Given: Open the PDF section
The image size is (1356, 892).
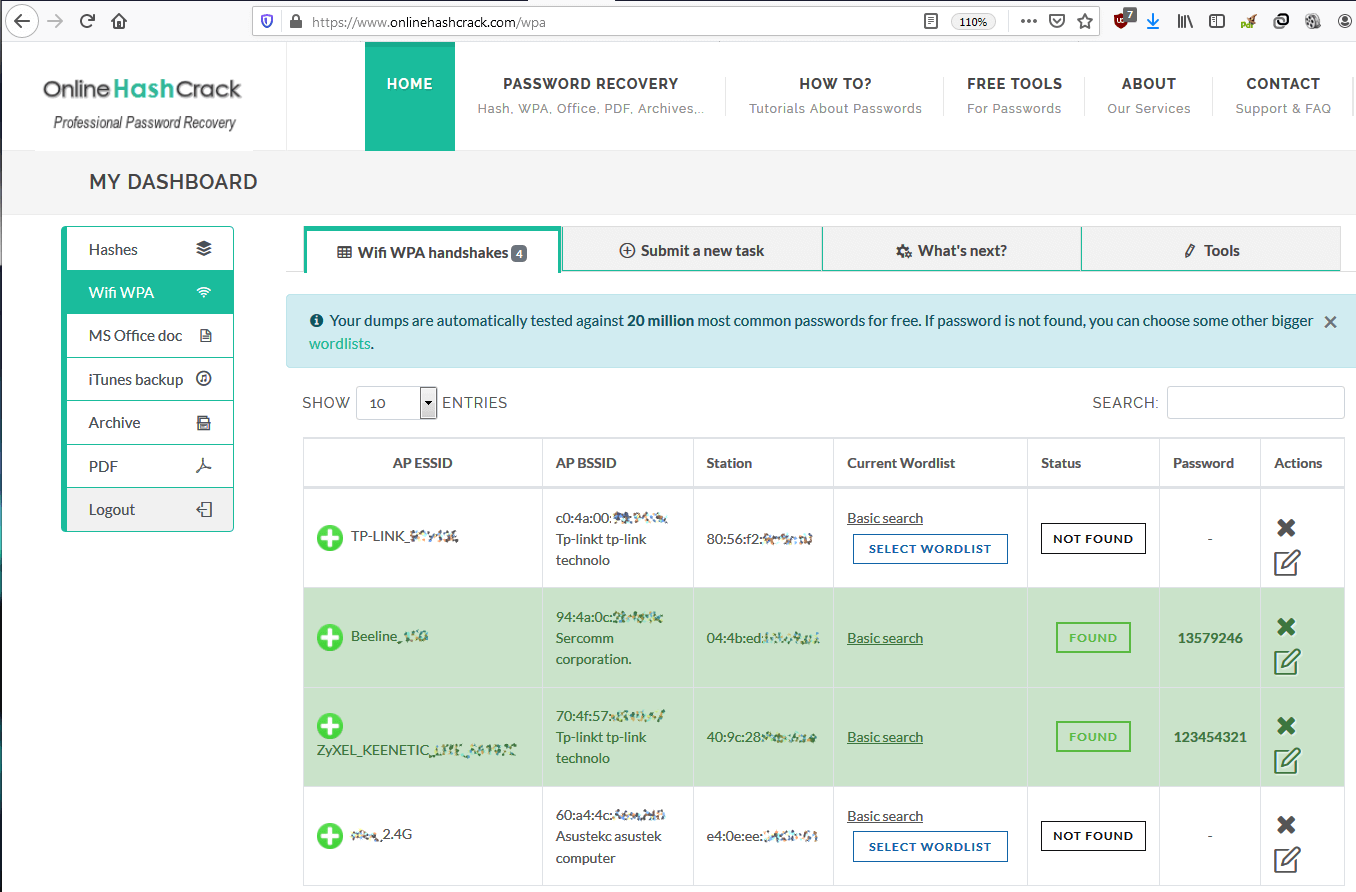Looking at the screenshot, I should pyautogui.click(x=148, y=466).
